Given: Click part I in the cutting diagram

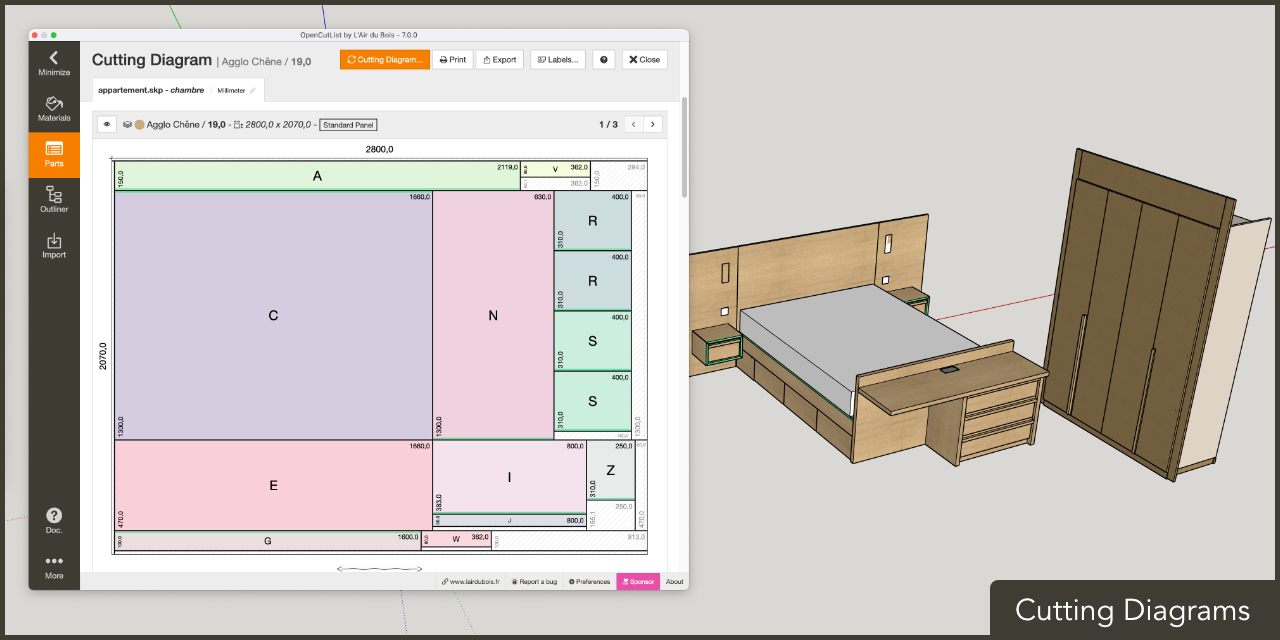Looking at the screenshot, I should (x=509, y=477).
